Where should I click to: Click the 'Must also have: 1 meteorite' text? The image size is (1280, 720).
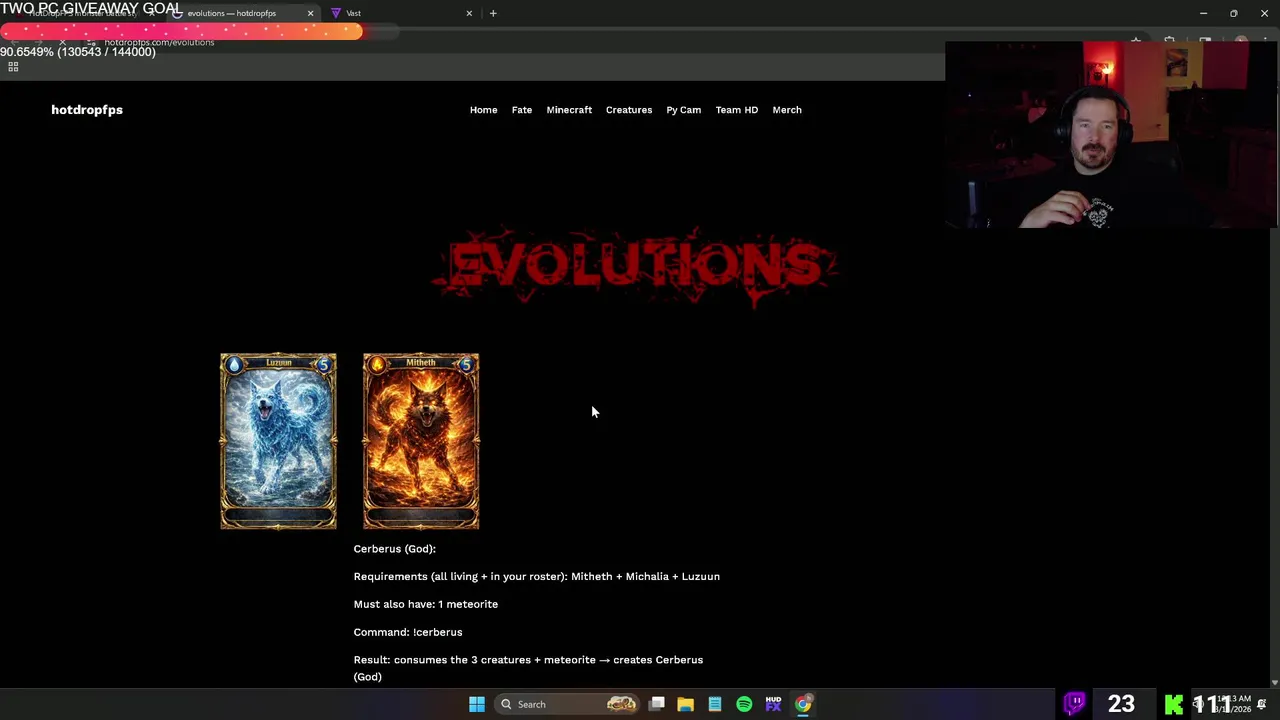(x=425, y=605)
